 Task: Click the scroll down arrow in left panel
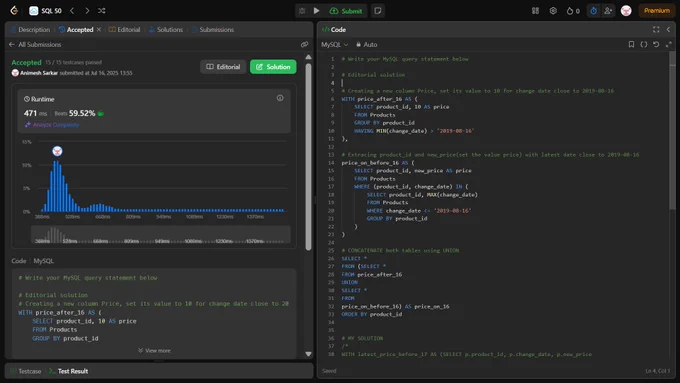click(308, 354)
